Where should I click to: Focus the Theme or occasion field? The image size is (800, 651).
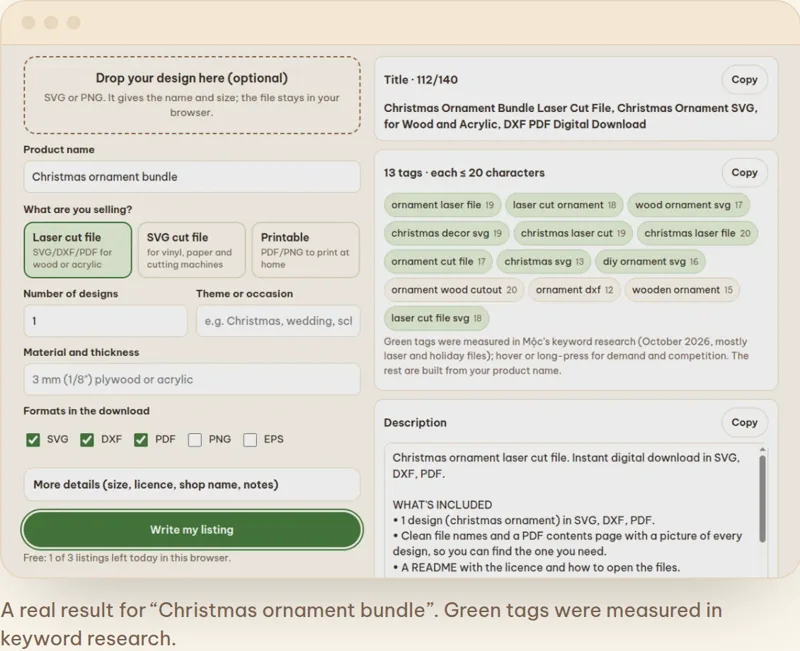(278, 321)
